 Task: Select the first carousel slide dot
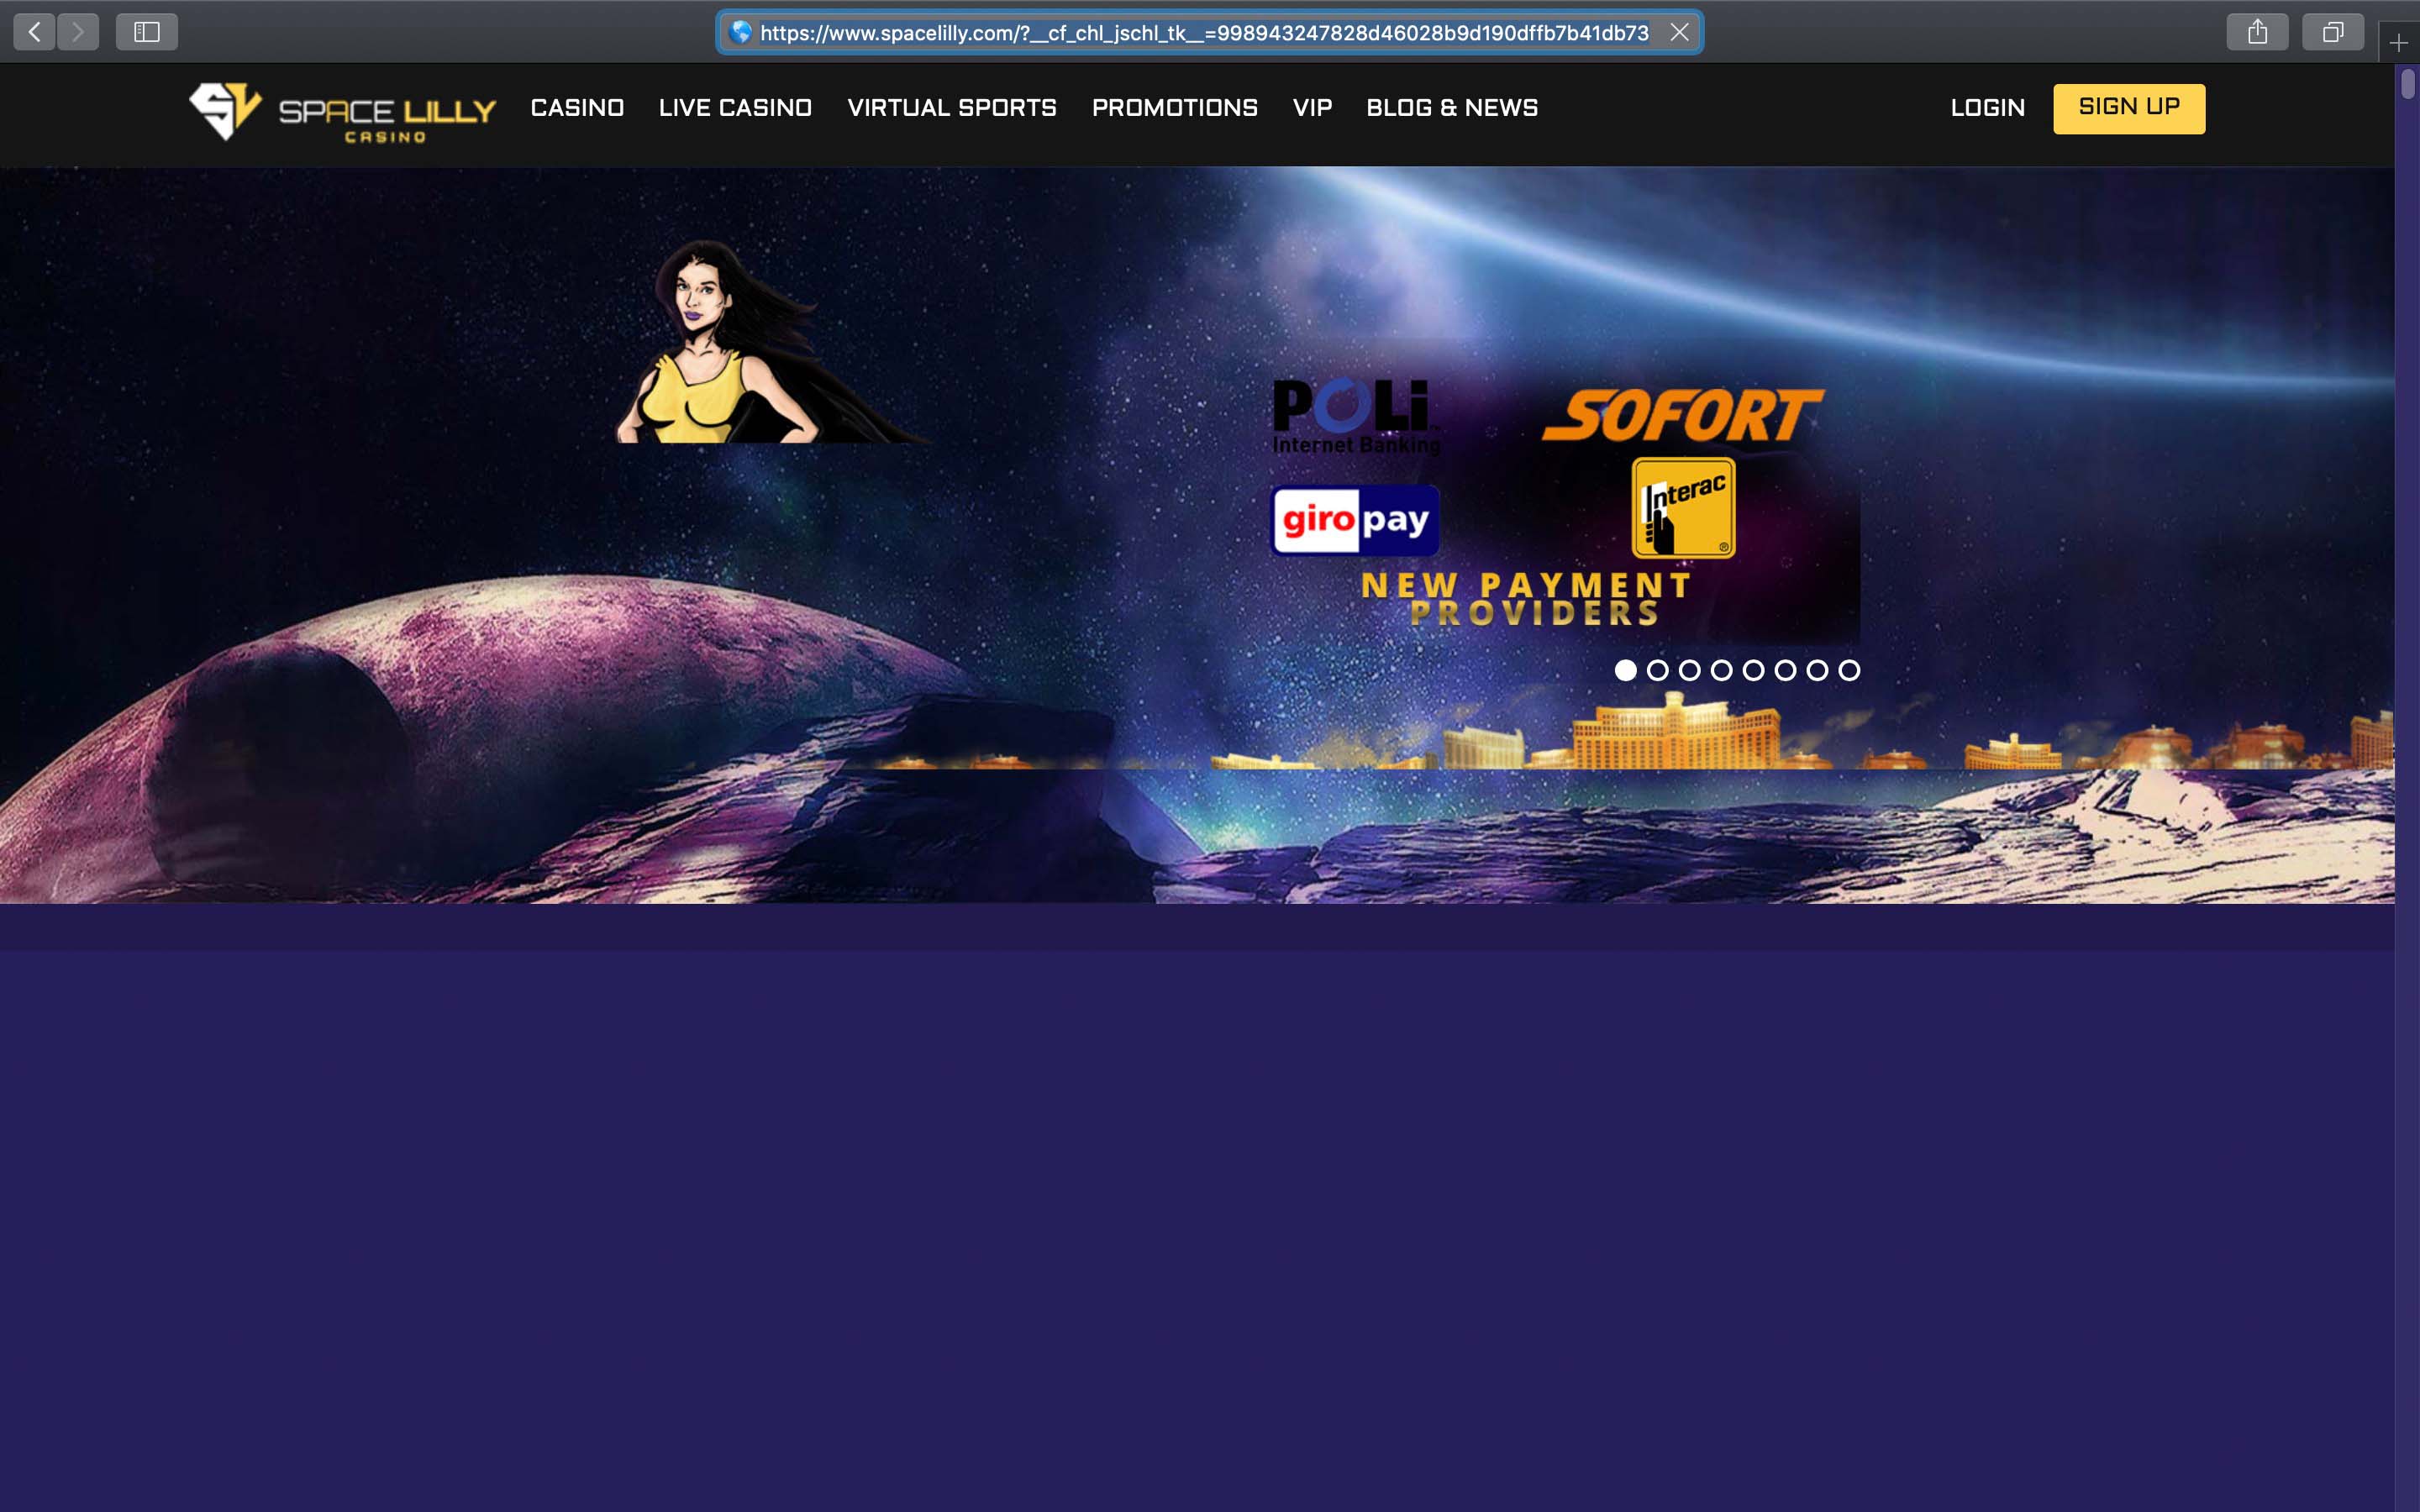tap(1626, 670)
